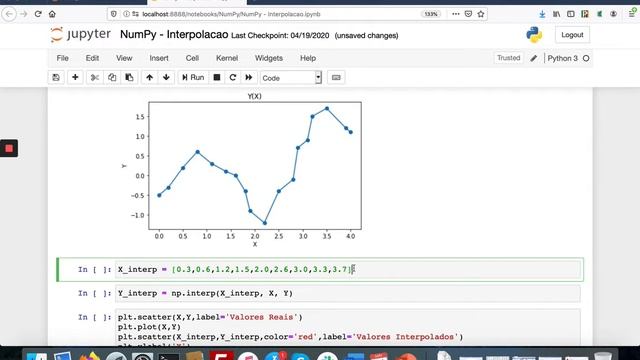640x360 pixels.
Task: Open the Firefox hamburger menu
Action: (632, 13)
